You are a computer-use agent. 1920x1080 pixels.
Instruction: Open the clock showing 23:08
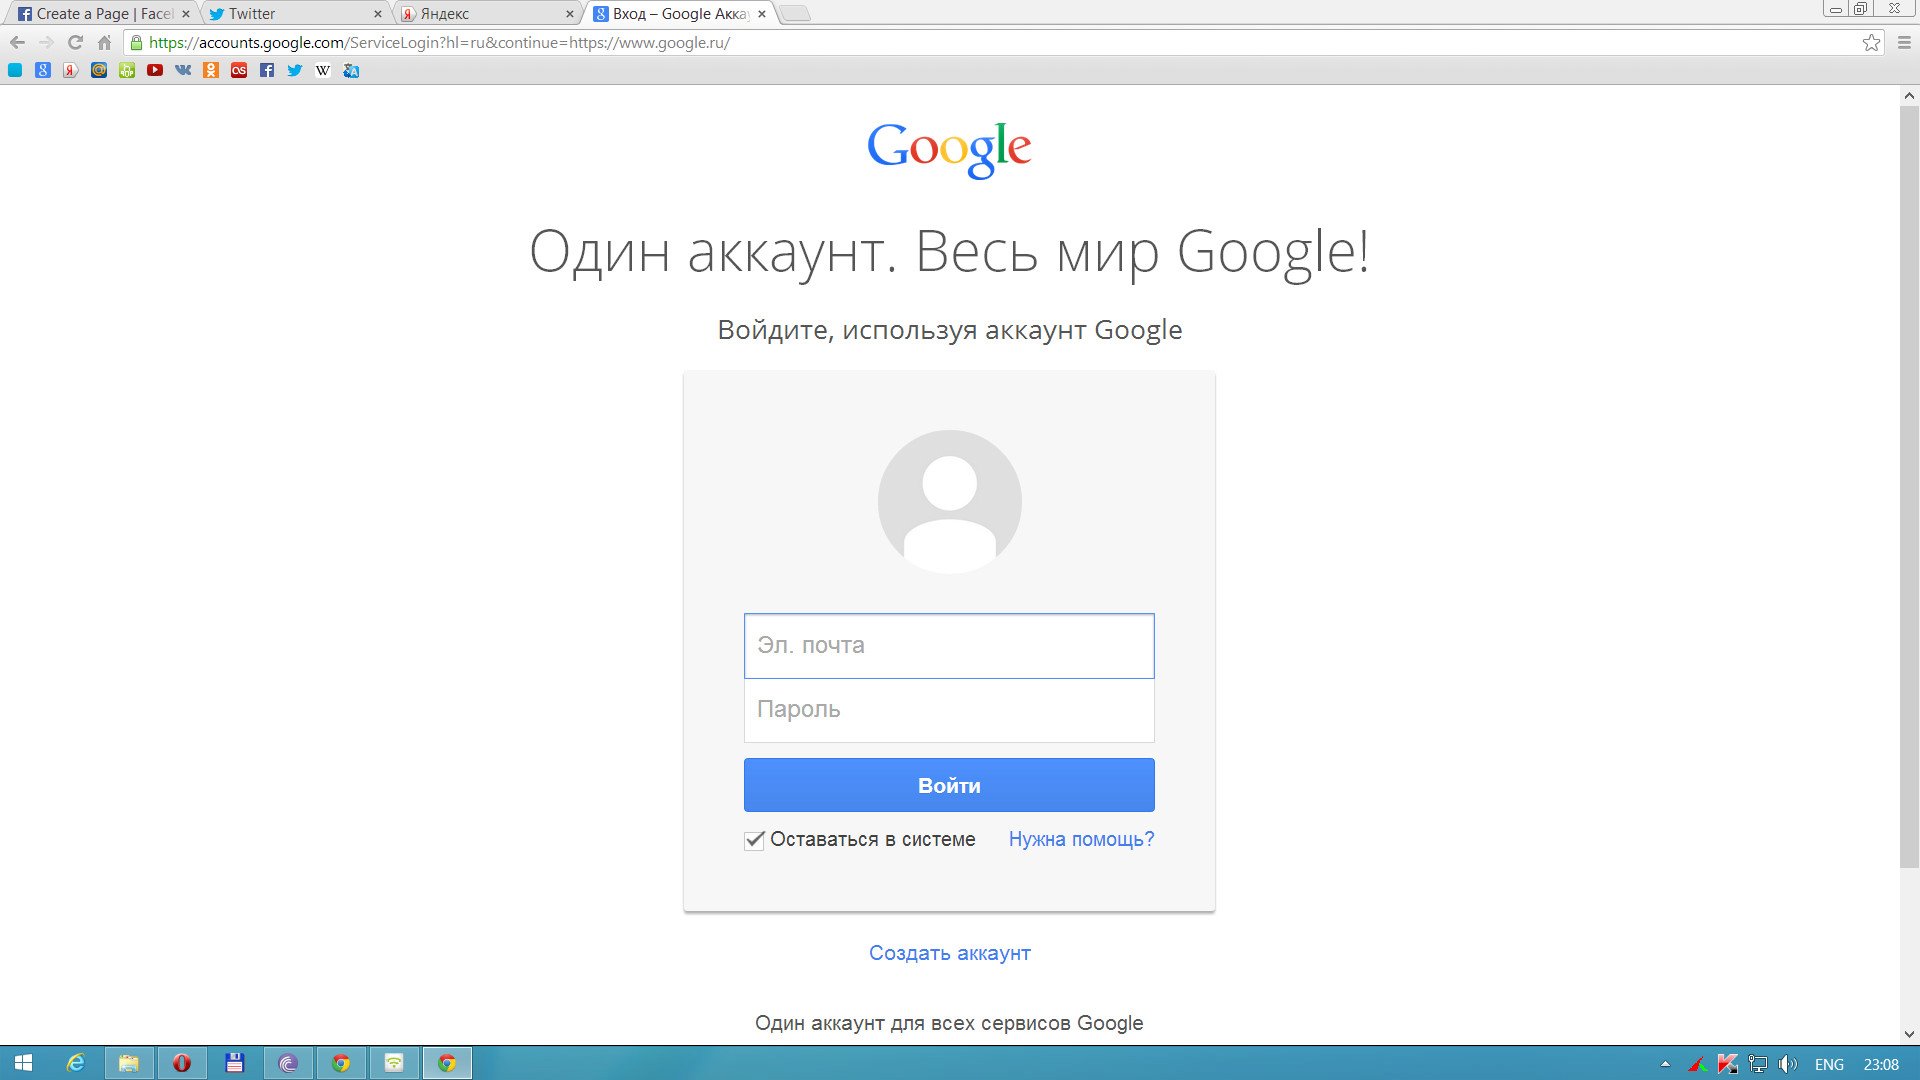1881,1064
